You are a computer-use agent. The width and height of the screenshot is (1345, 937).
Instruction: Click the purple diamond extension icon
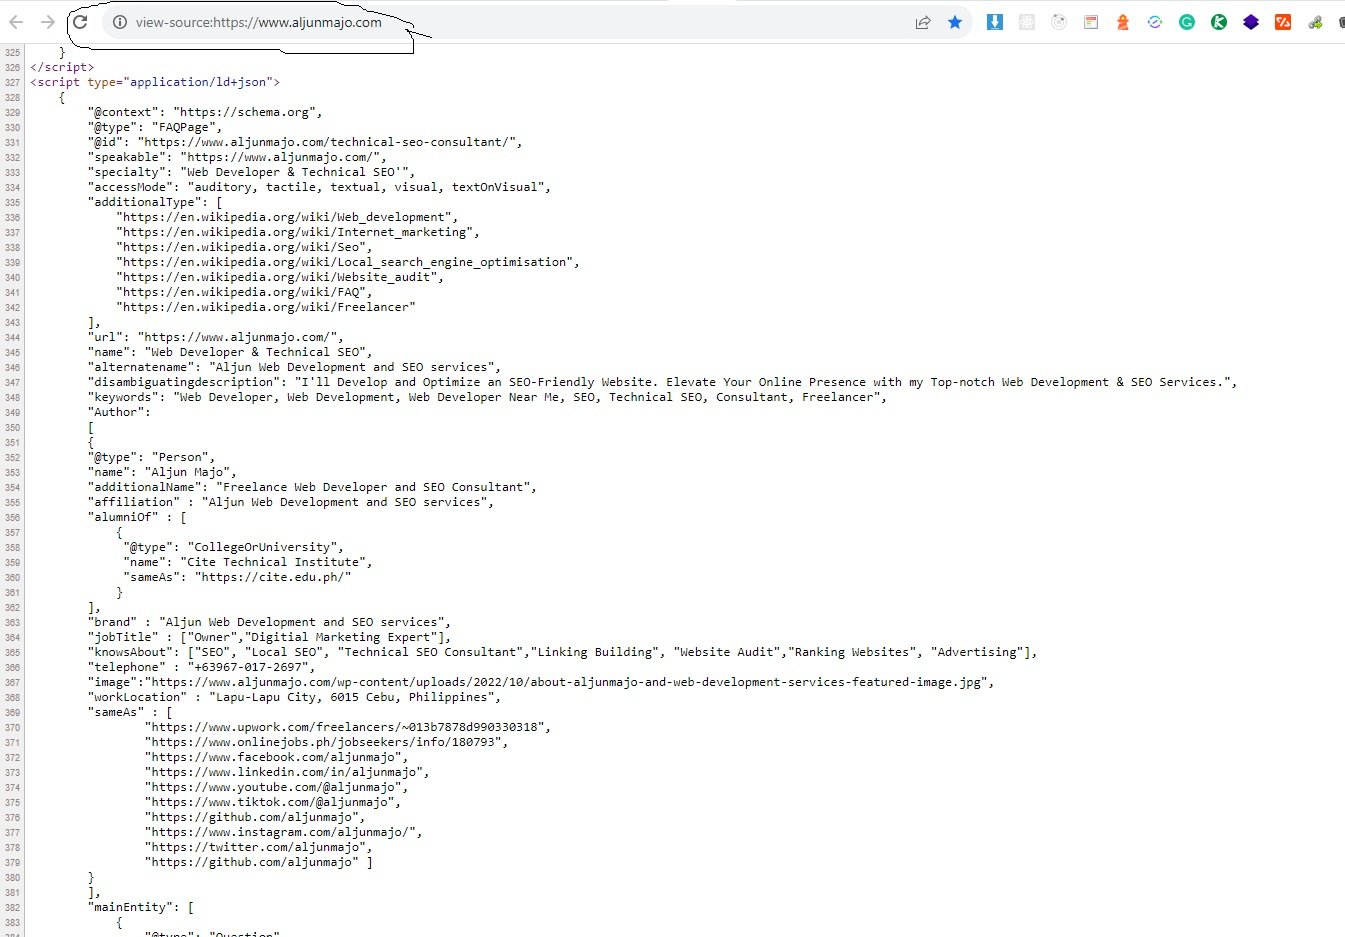tap(1251, 21)
